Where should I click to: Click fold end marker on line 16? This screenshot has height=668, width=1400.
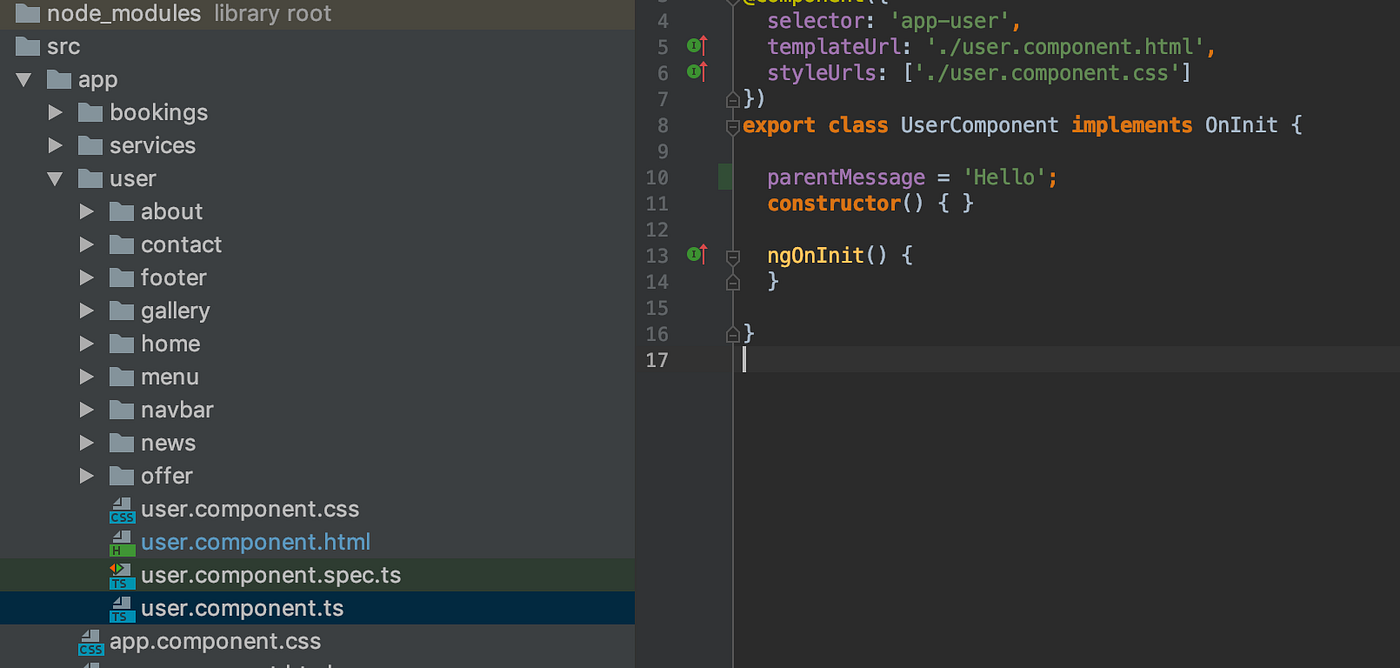pyautogui.click(x=733, y=334)
